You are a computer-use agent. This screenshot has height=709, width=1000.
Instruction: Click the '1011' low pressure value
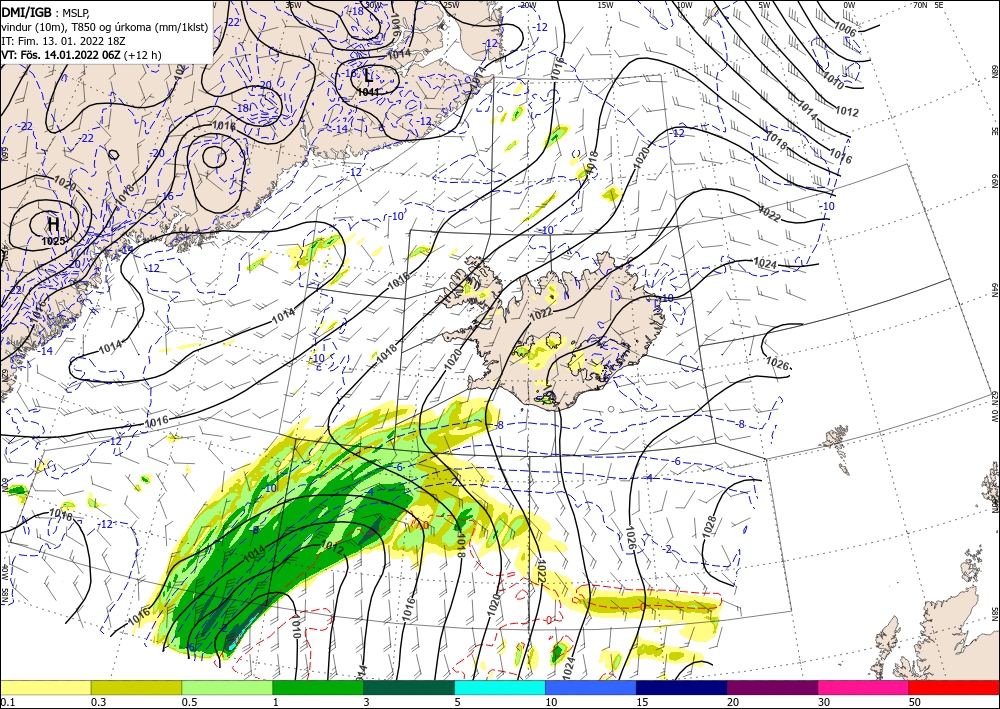368,92
